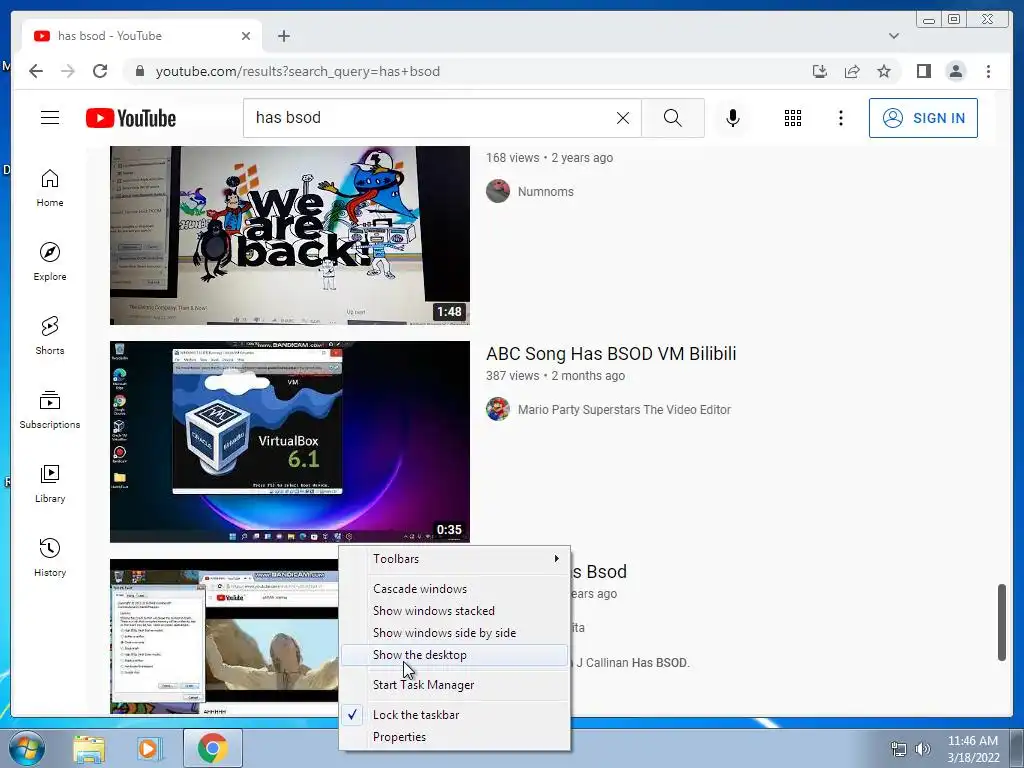
Task: Click the SIGN IN button
Action: [923, 118]
